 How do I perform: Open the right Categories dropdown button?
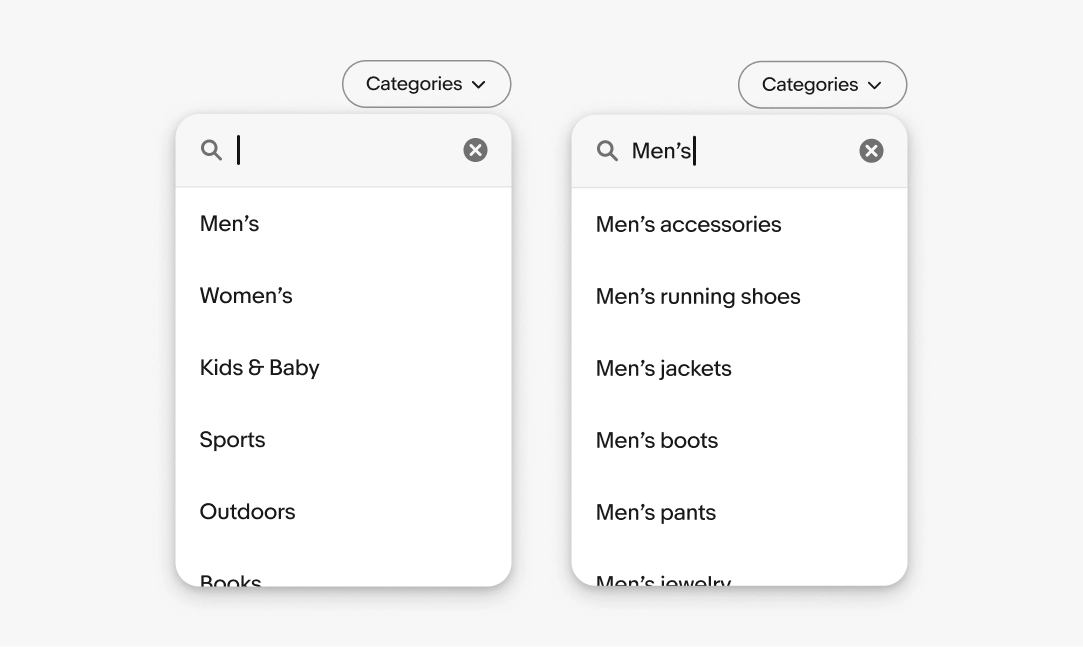822,84
